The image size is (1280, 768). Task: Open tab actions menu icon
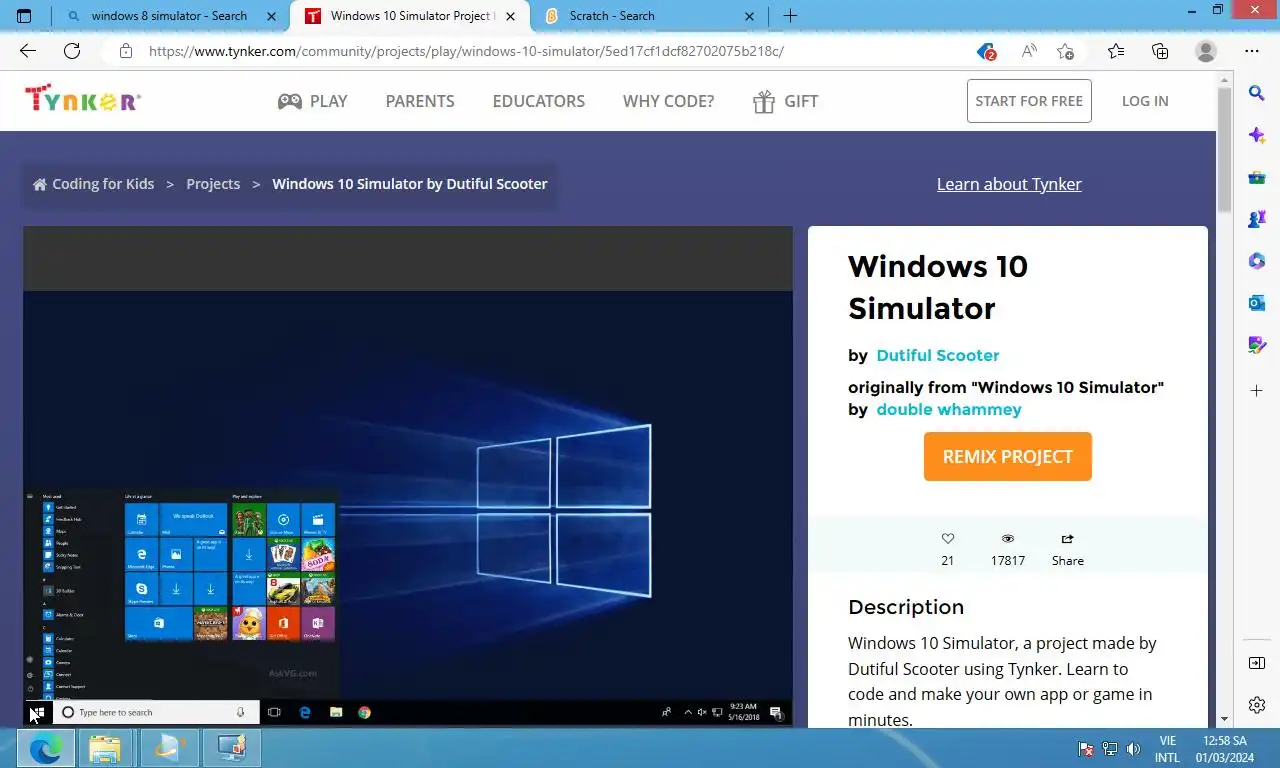[x=24, y=16]
